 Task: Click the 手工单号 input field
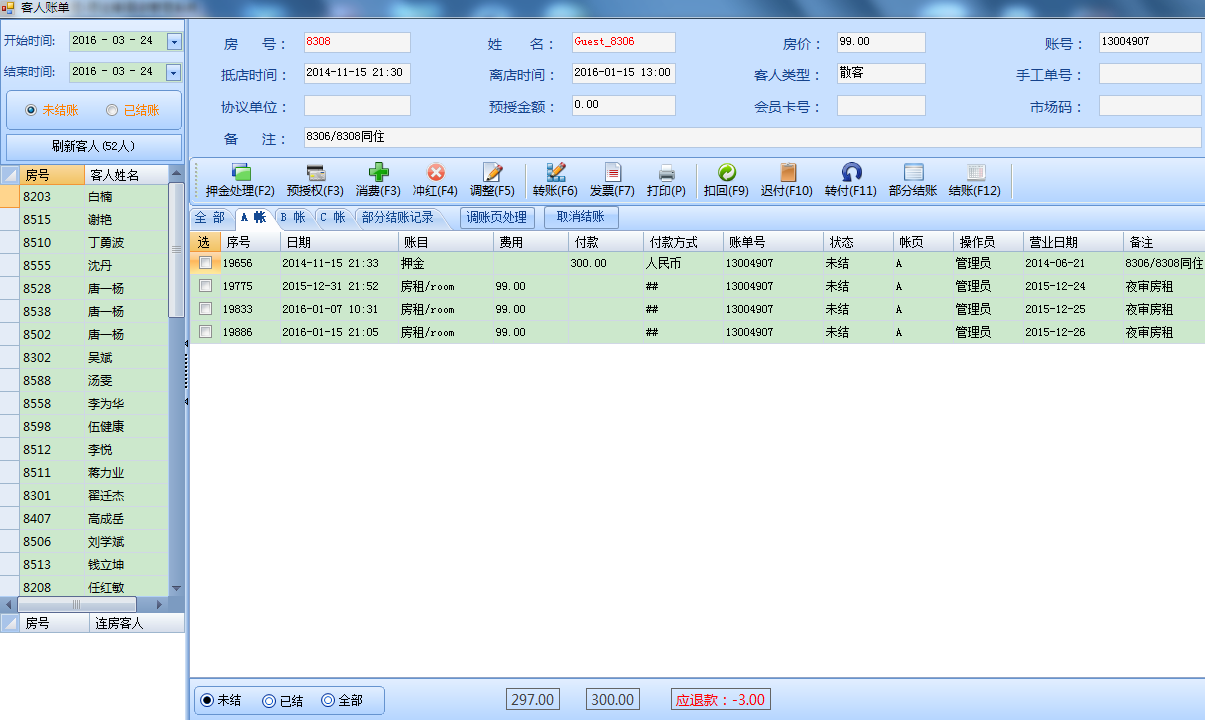coord(1150,74)
